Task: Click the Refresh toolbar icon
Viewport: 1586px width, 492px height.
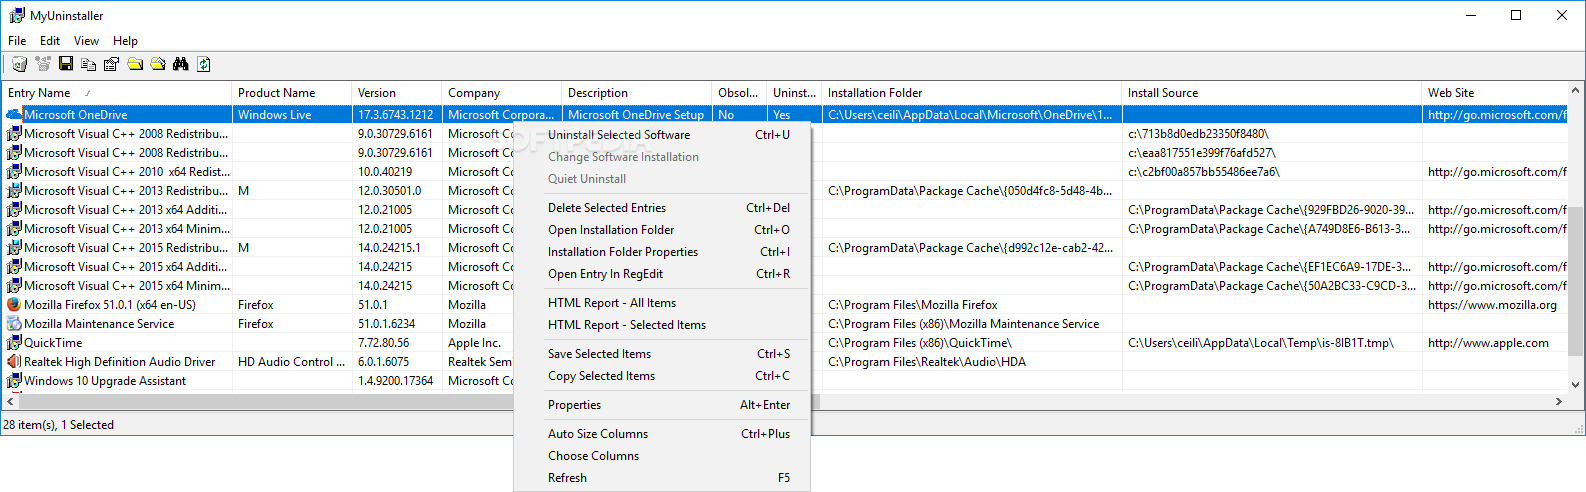Action: point(204,64)
